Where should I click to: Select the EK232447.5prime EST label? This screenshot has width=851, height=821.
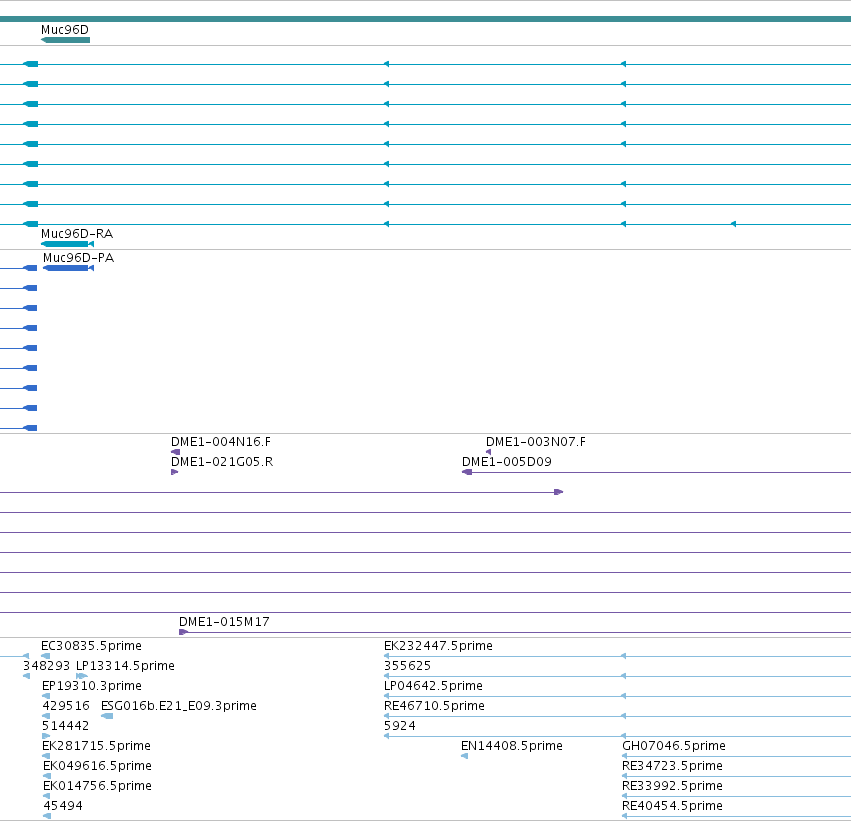pyautogui.click(x=438, y=646)
